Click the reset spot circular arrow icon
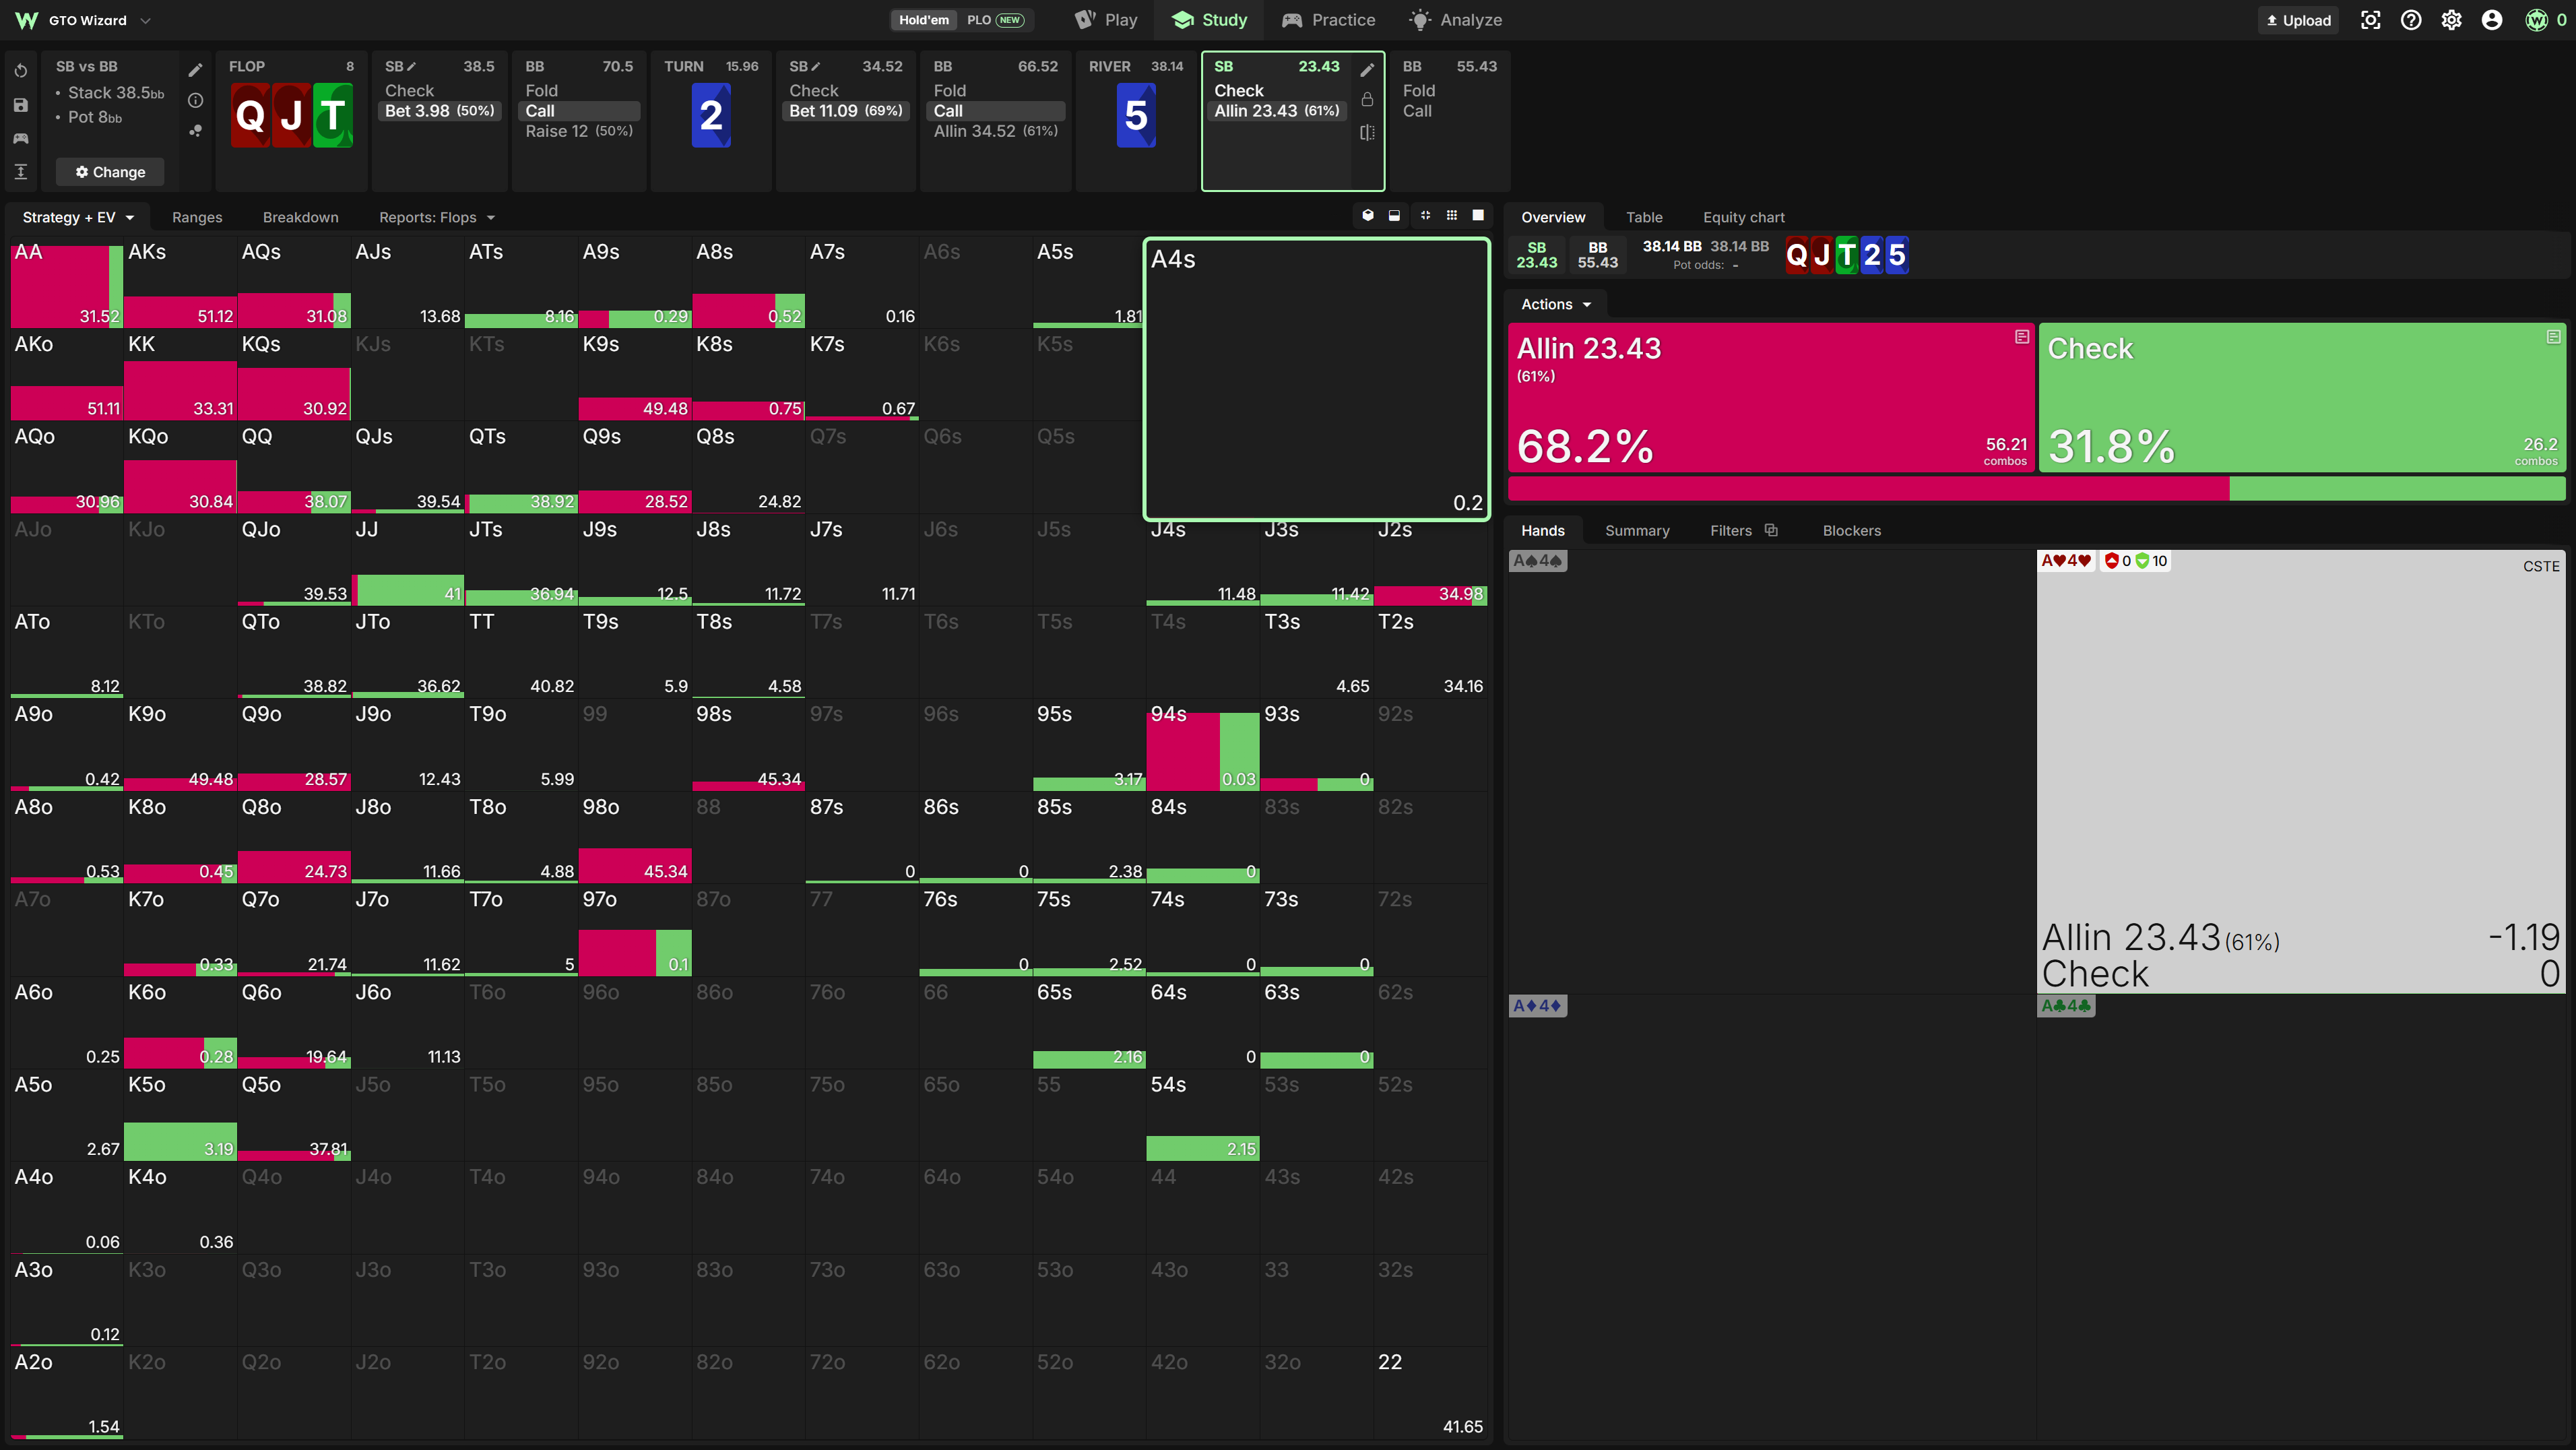Viewport: 2576px width, 1450px height. pos(21,71)
